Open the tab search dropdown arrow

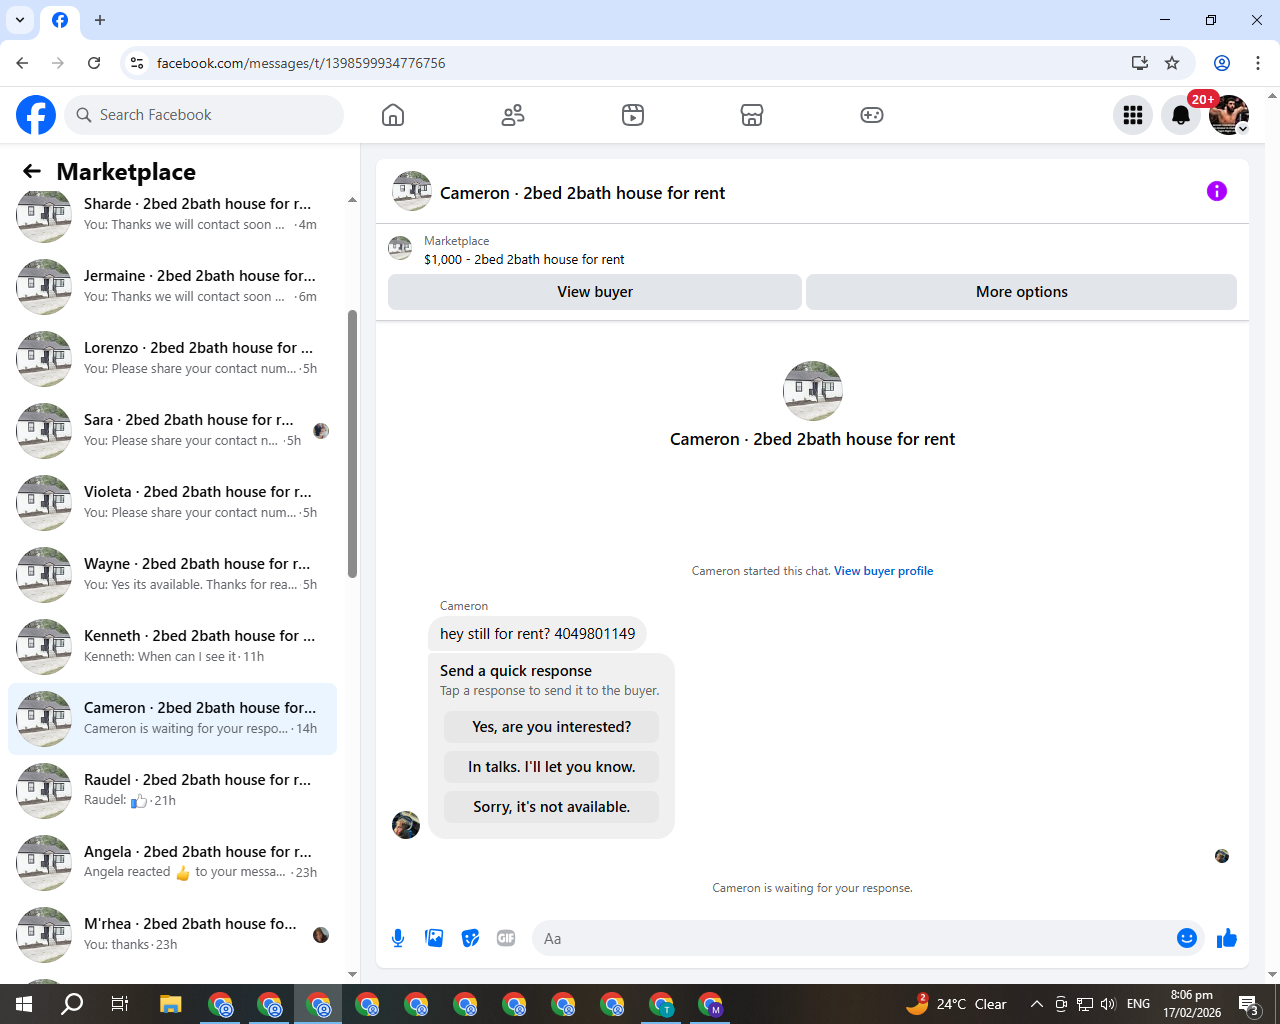click(x=20, y=20)
